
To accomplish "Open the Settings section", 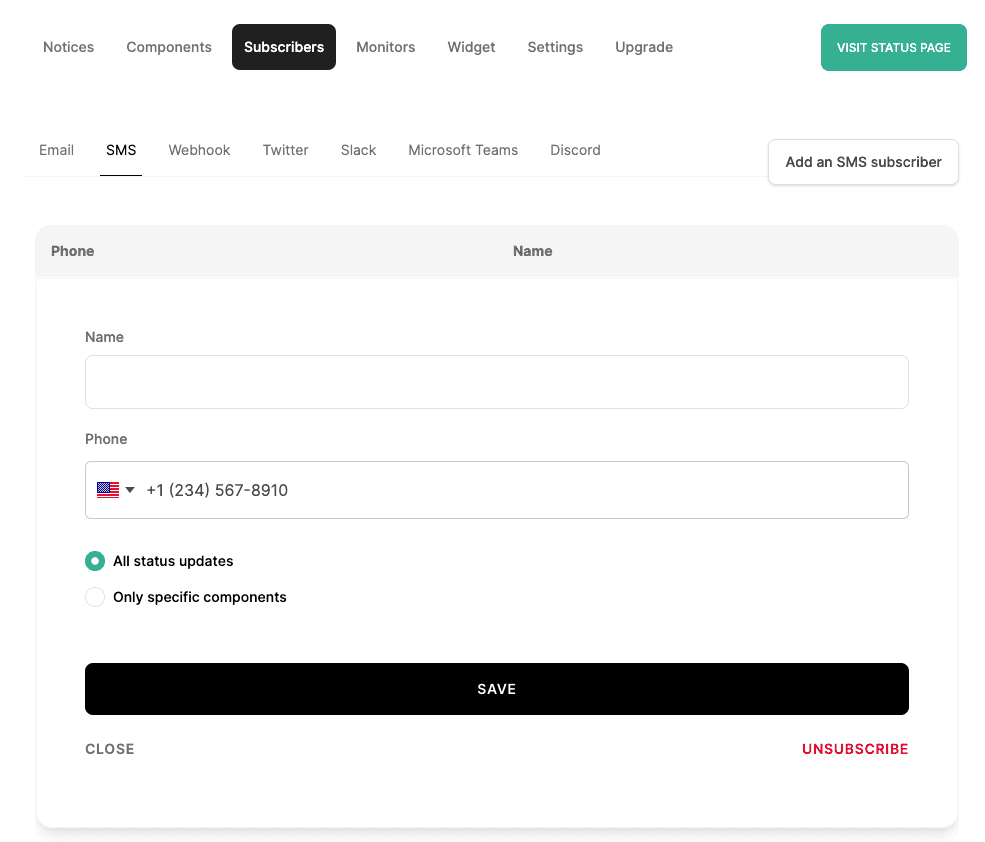I will point(555,47).
